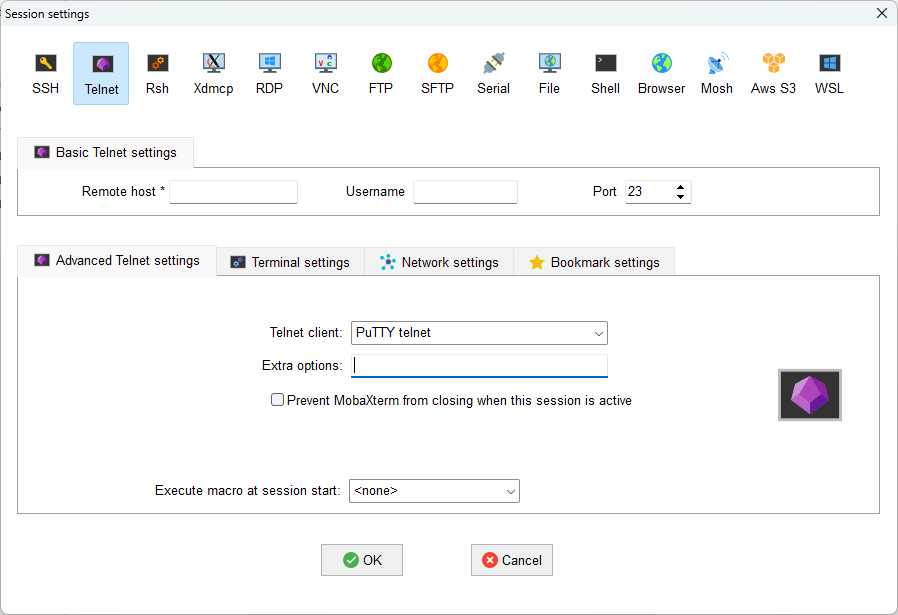Click the Extra options text field
Screen dimensions: 898x615
coord(479,366)
